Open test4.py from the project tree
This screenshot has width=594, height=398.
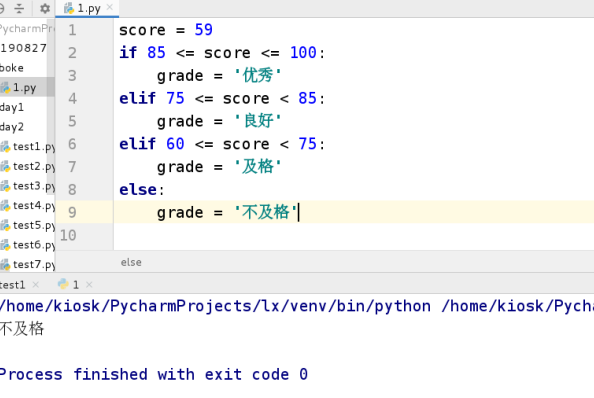(34, 206)
